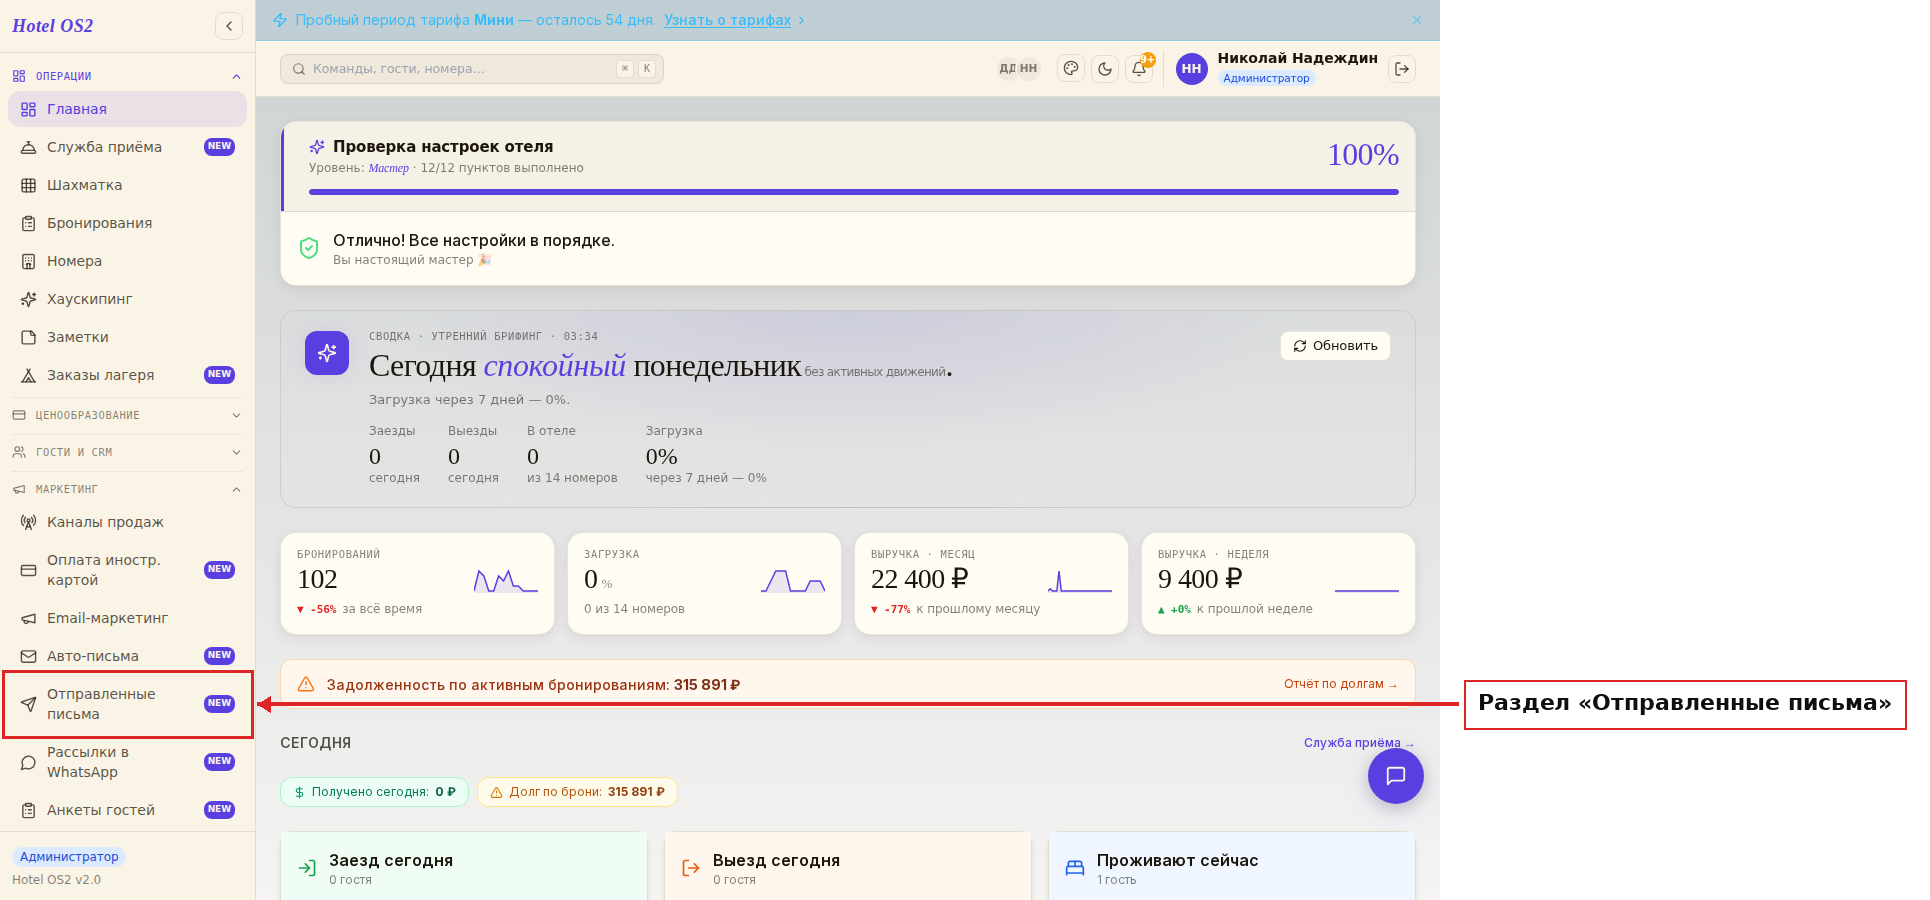Click the ДД collaborator avatar
This screenshot has width=1930, height=900.
coord(1007,69)
